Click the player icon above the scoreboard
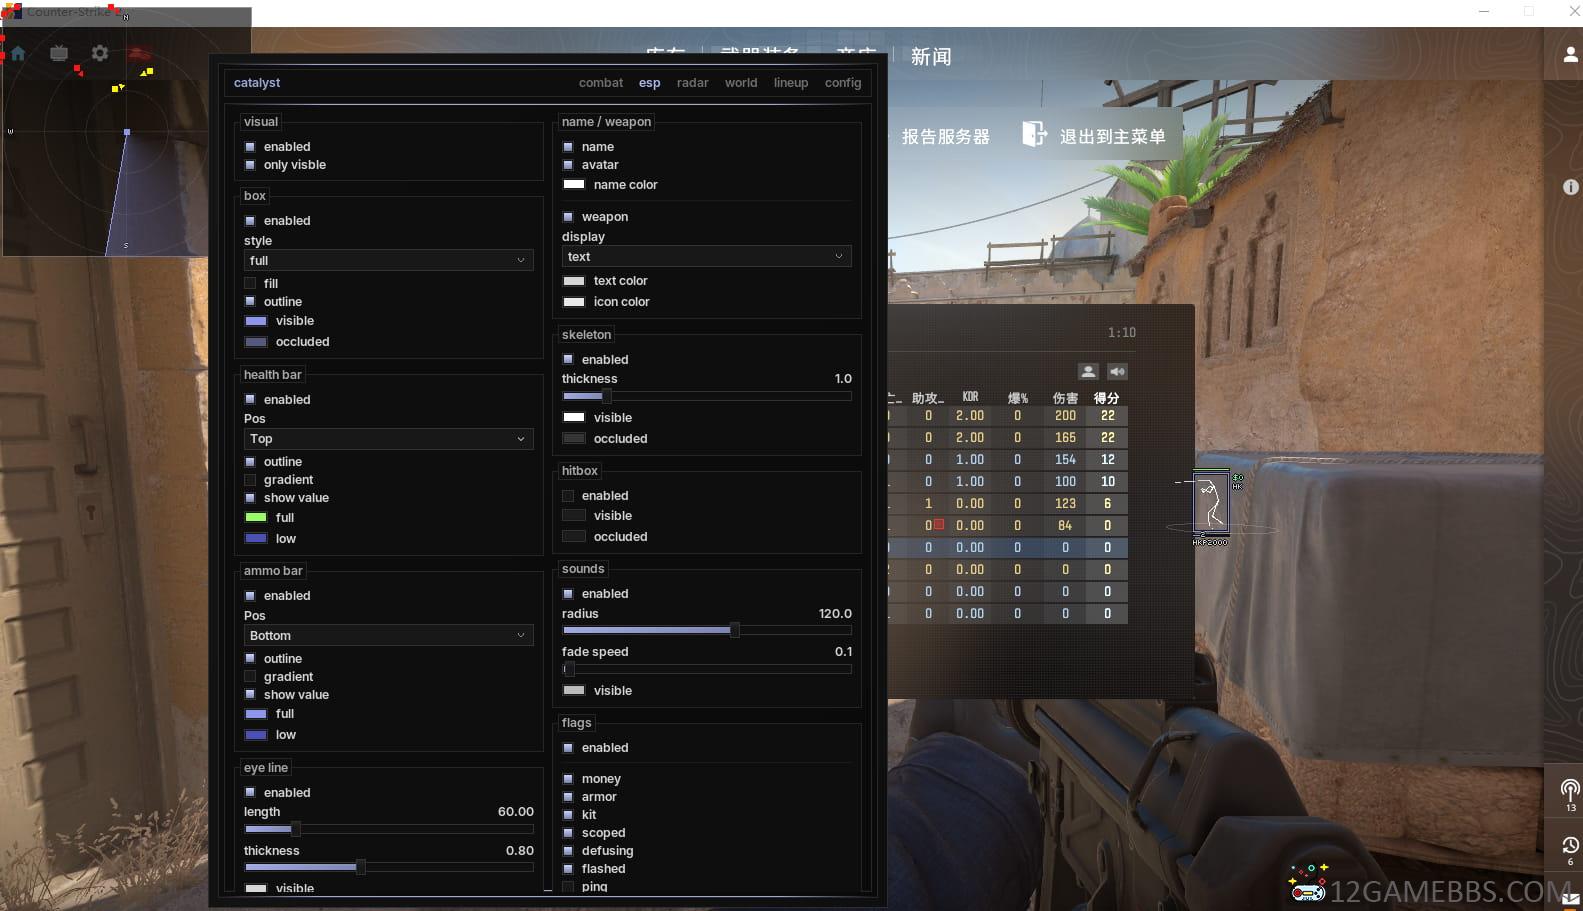This screenshot has height=911, width=1583. point(1089,372)
